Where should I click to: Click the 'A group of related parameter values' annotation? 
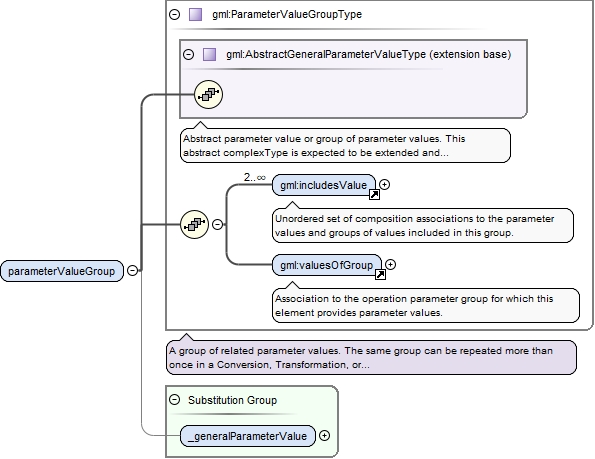371,358
